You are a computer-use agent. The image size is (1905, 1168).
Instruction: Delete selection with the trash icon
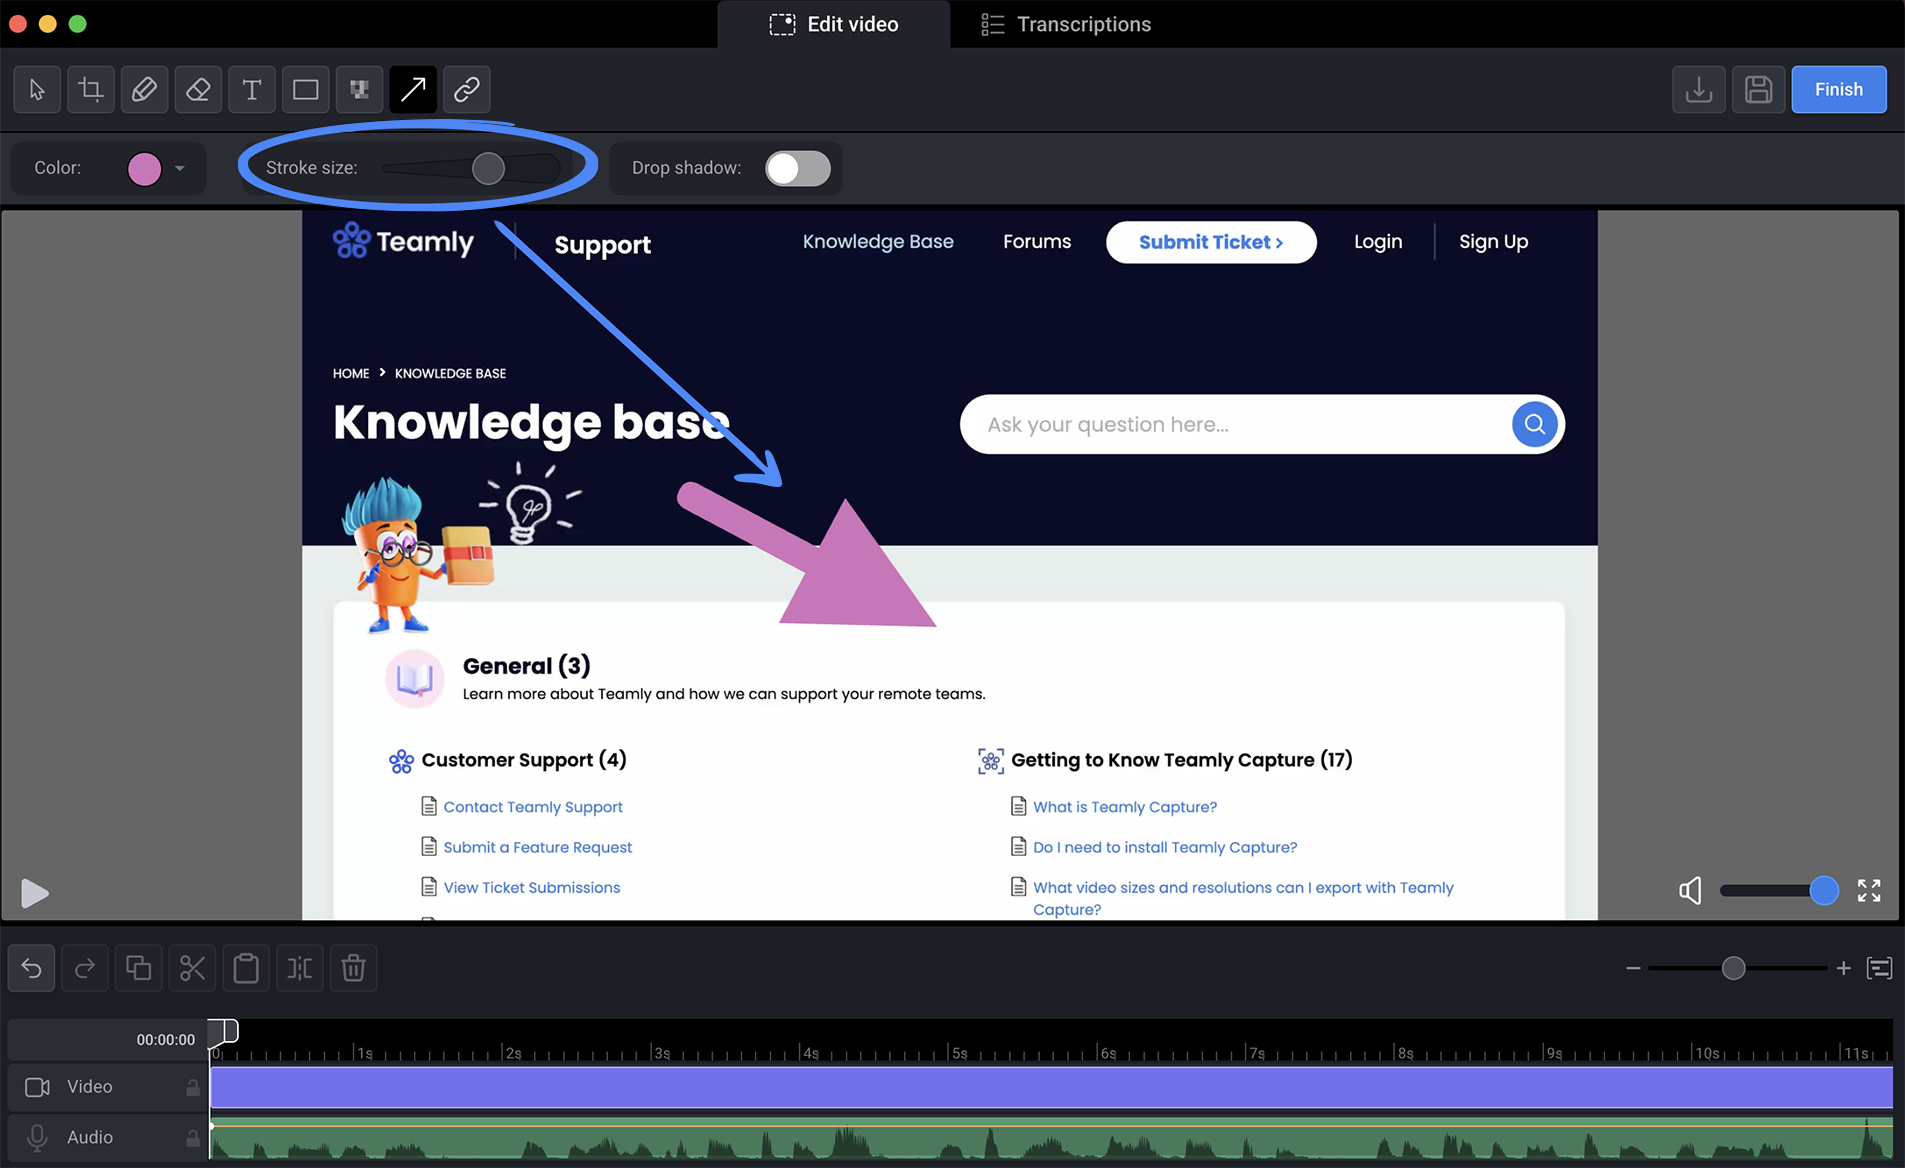pyautogui.click(x=353, y=968)
